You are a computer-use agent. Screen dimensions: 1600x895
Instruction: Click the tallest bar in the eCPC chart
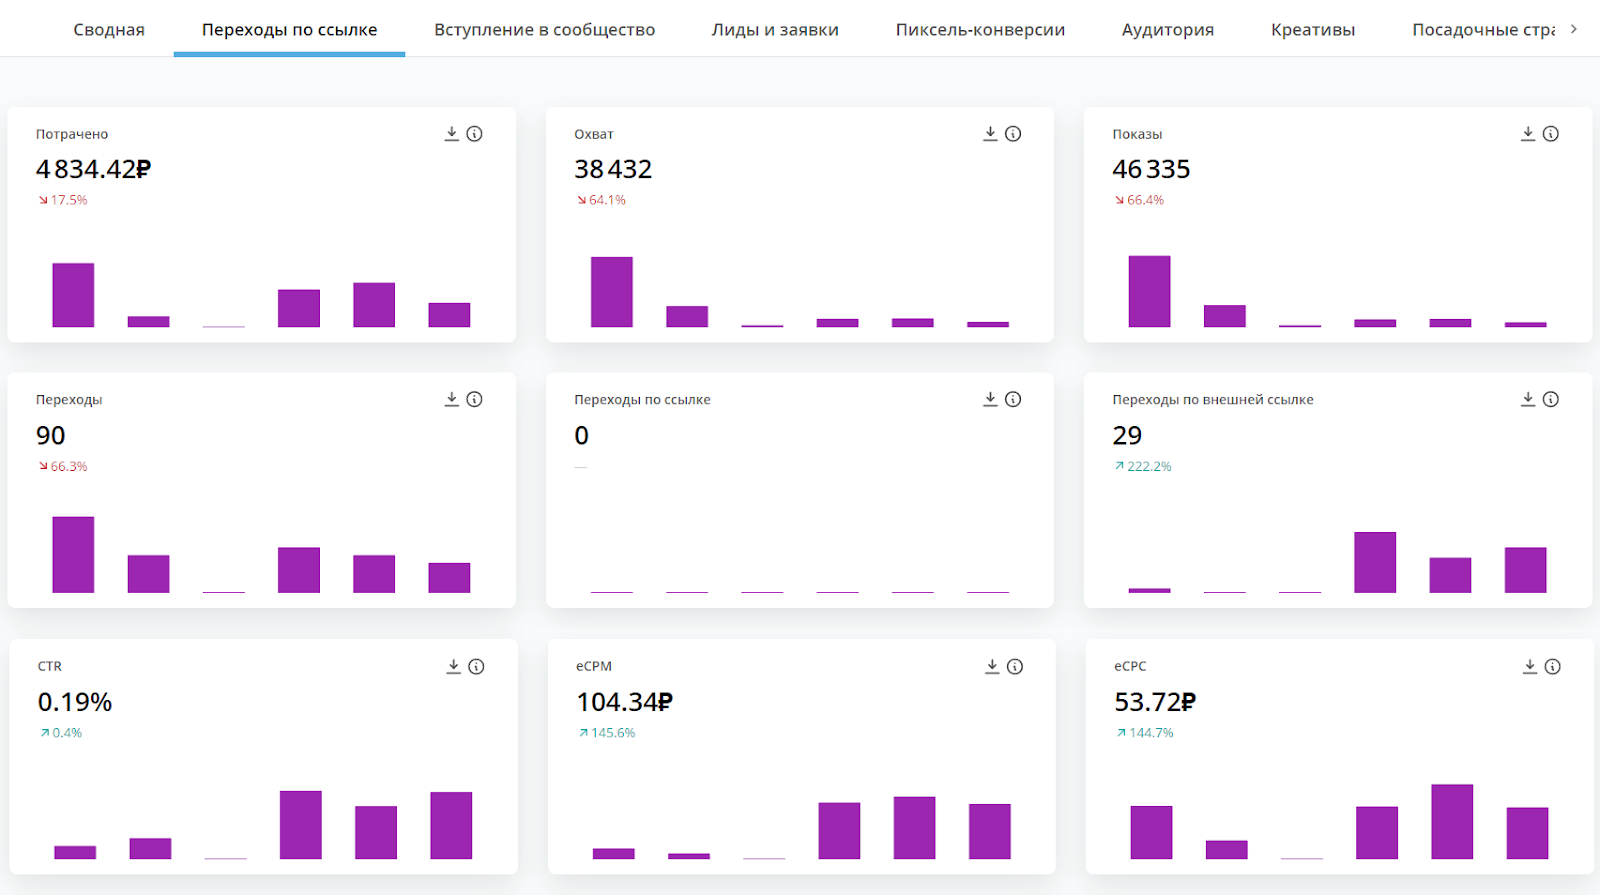[x=1452, y=821]
